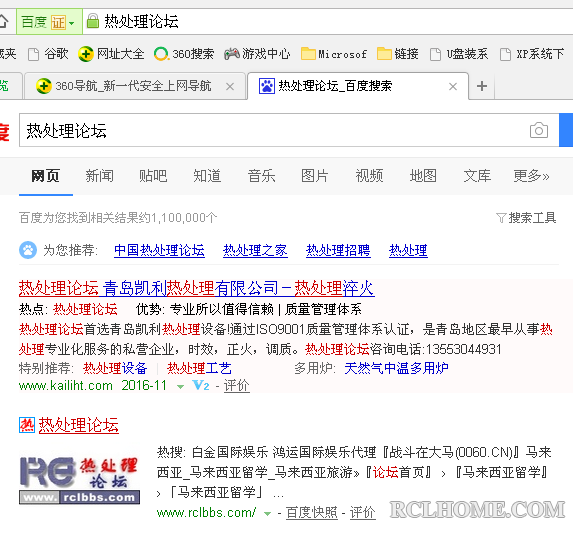Open the 百度快照 cached link

tap(312, 513)
